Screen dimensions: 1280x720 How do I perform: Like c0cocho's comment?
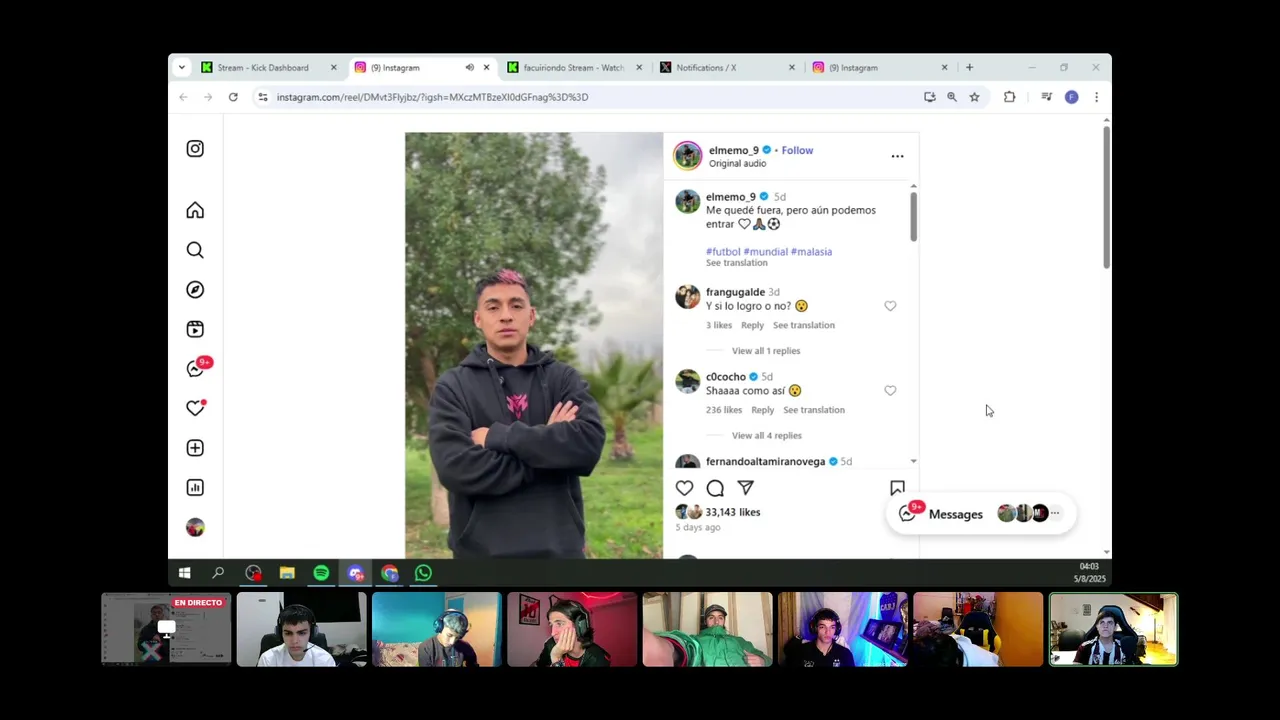(890, 391)
